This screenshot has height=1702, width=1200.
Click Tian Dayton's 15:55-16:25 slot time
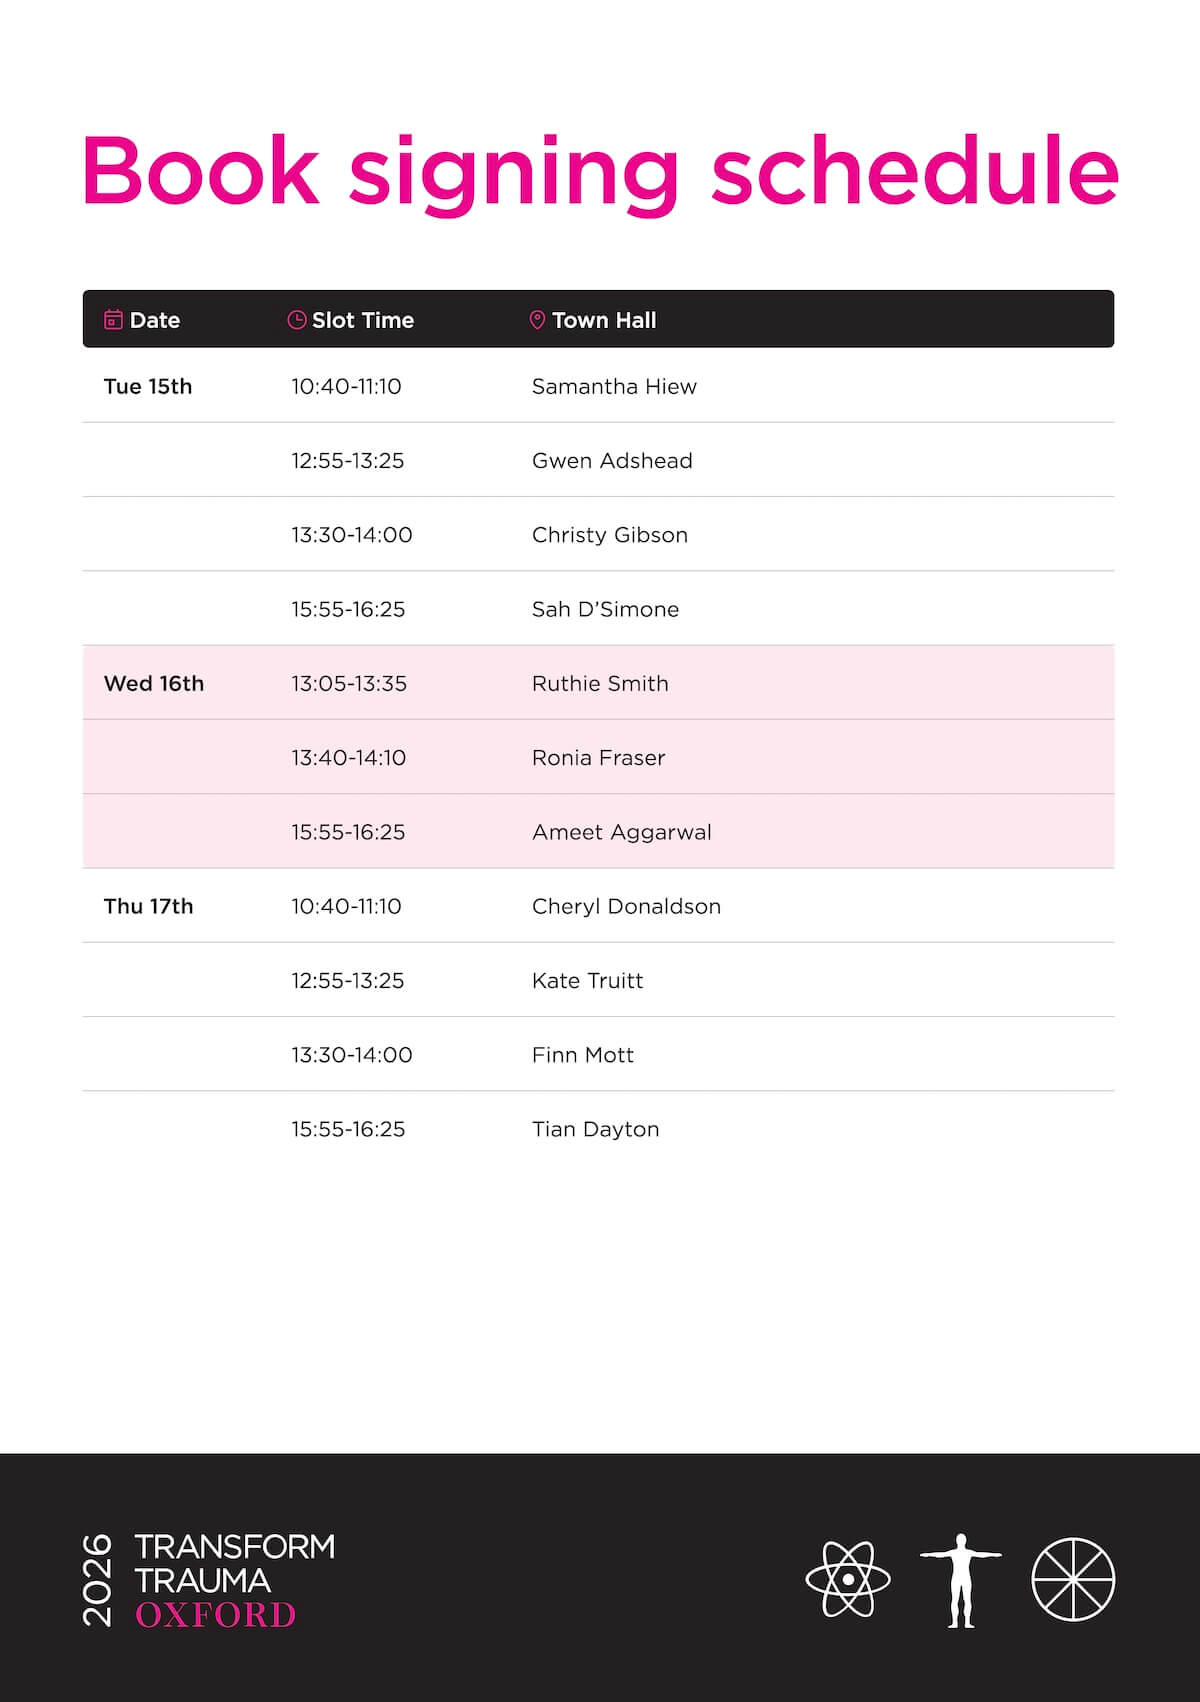(348, 1129)
